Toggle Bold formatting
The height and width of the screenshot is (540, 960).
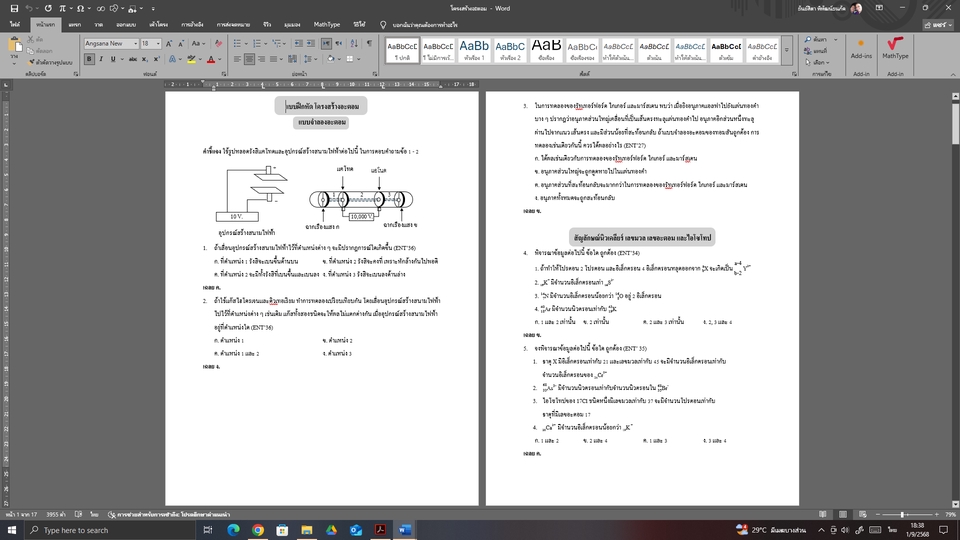point(87,61)
